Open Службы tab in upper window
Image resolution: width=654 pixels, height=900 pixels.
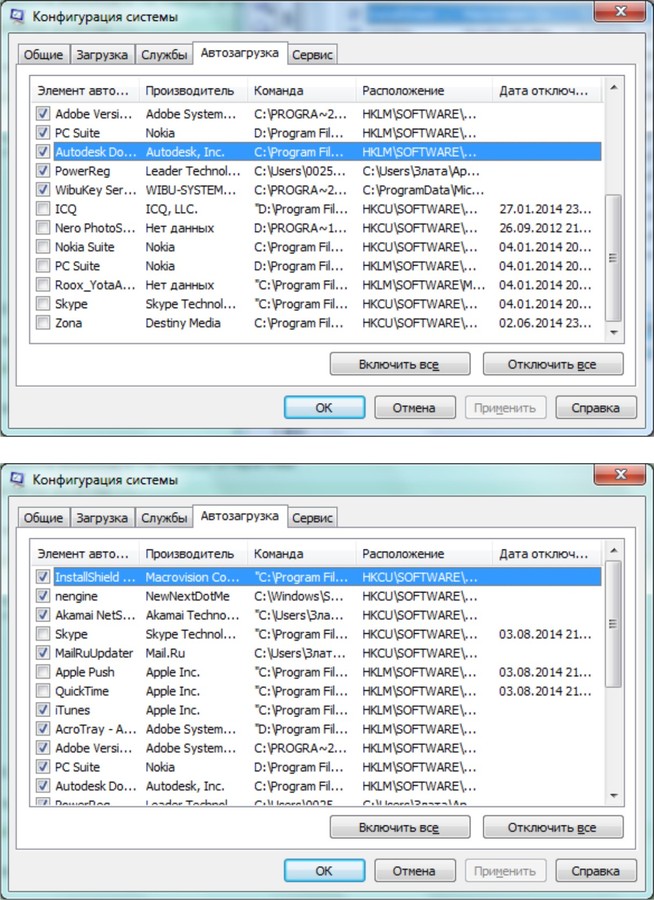click(x=164, y=55)
